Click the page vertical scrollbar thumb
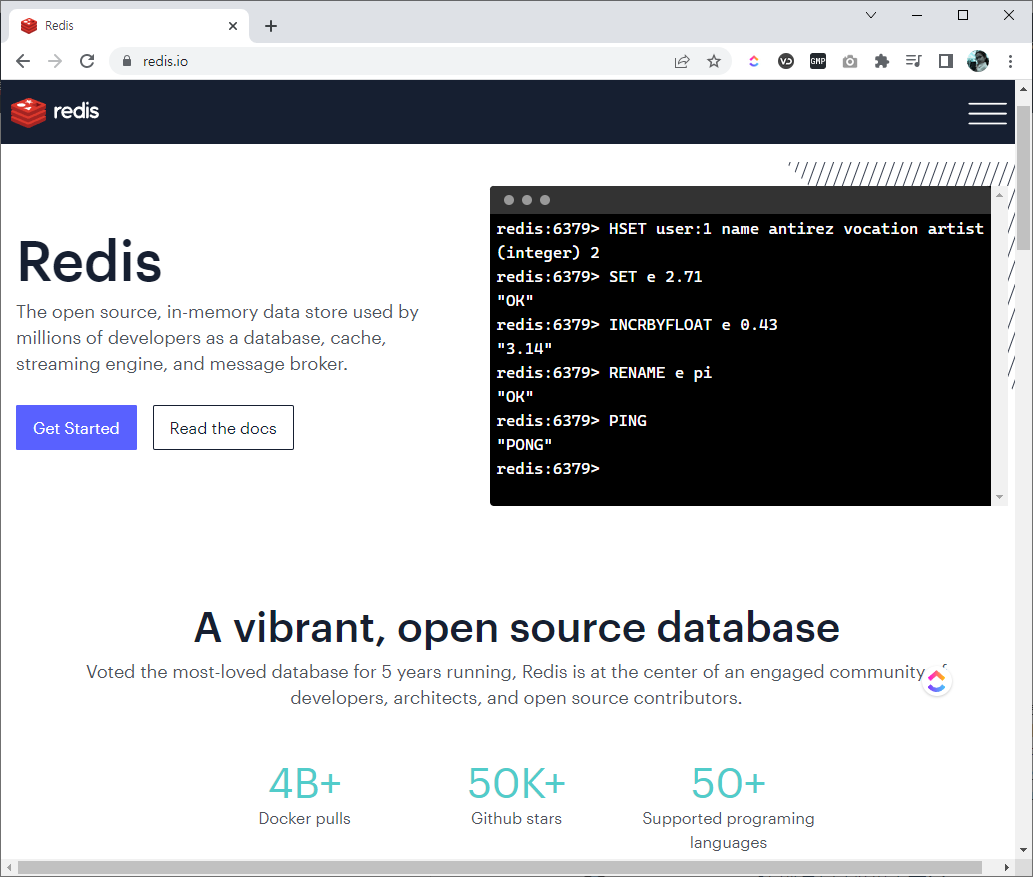Viewport: 1033px width, 877px height. [1023, 178]
